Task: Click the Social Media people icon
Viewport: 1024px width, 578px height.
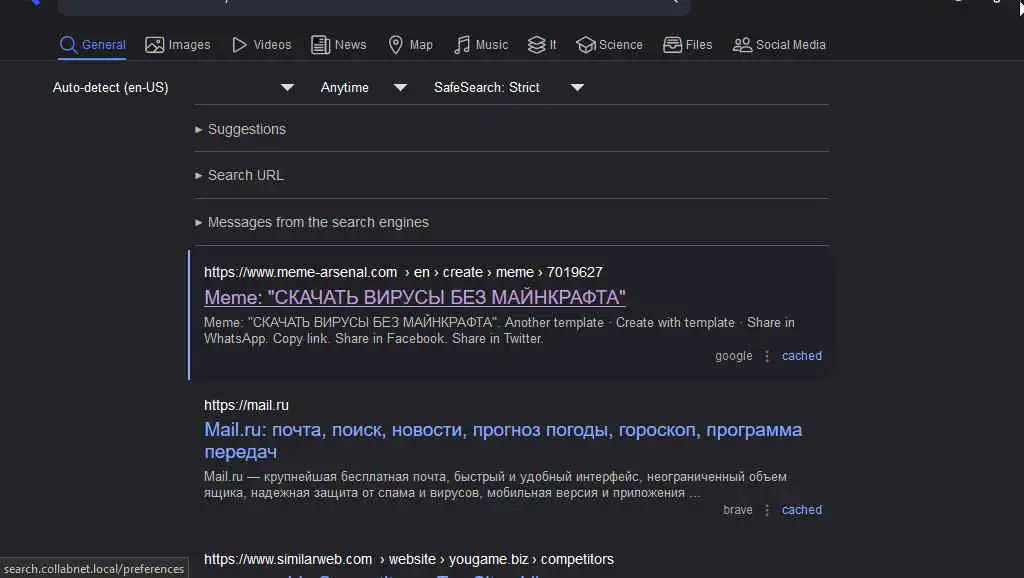Action: tap(742, 44)
